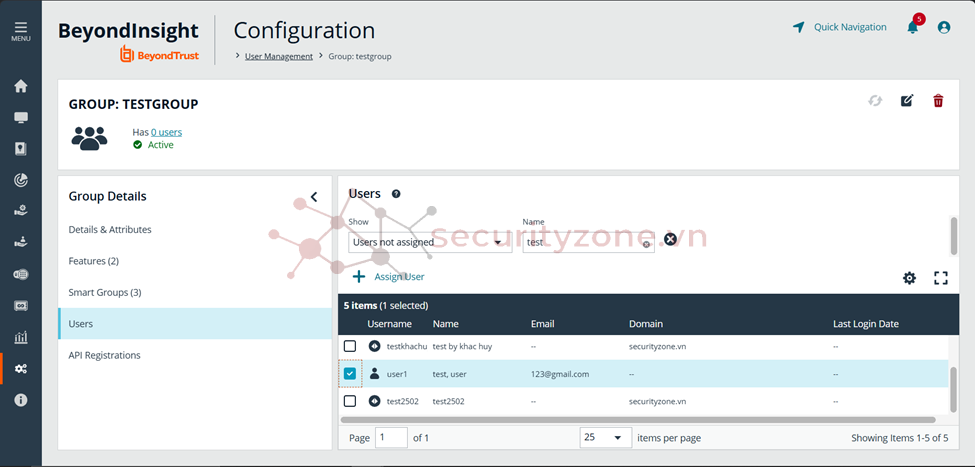Click the notifications bell icon
The width and height of the screenshot is (975, 467).
coord(912,27)
